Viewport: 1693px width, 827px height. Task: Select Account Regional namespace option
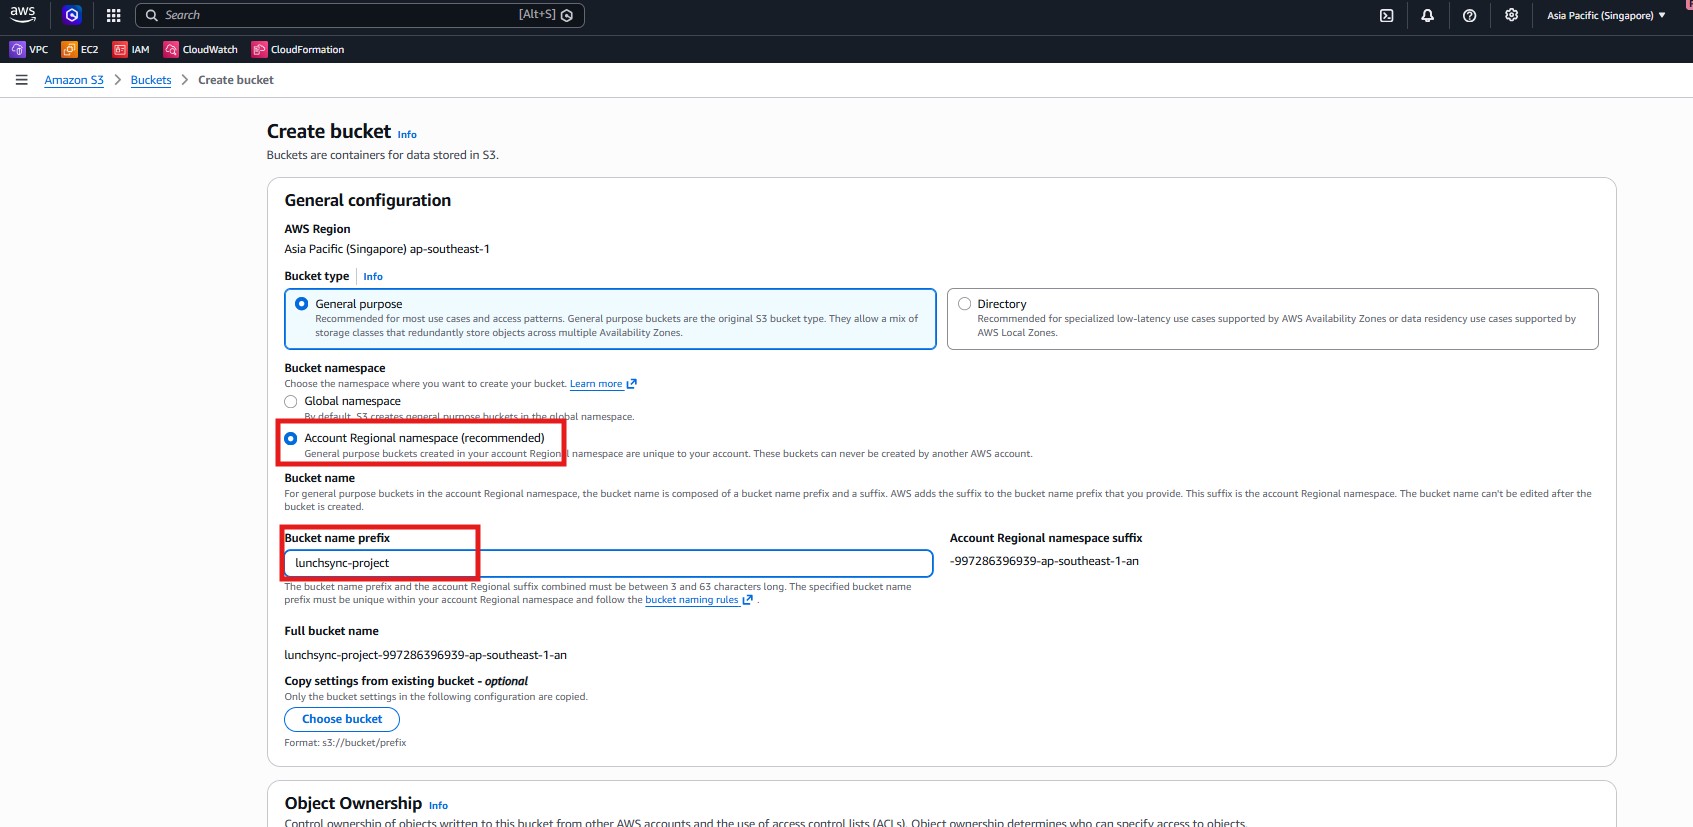coord(291,438)
